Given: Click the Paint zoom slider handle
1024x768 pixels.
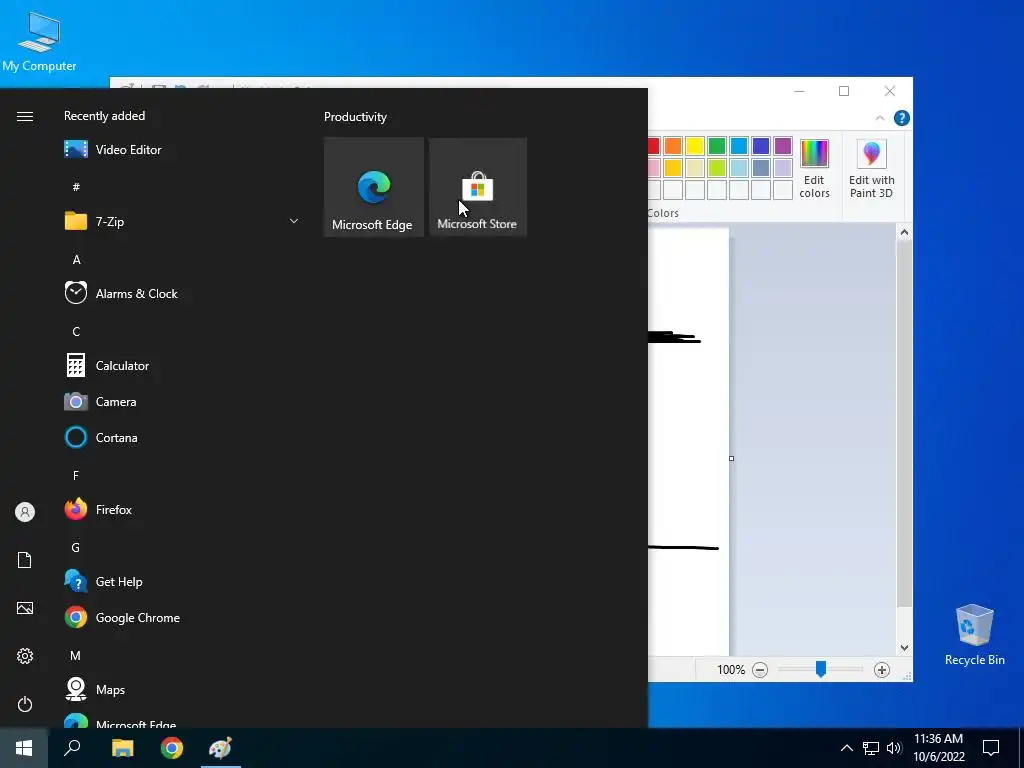Looking at the screenshot, I should (x=821, y=669).
